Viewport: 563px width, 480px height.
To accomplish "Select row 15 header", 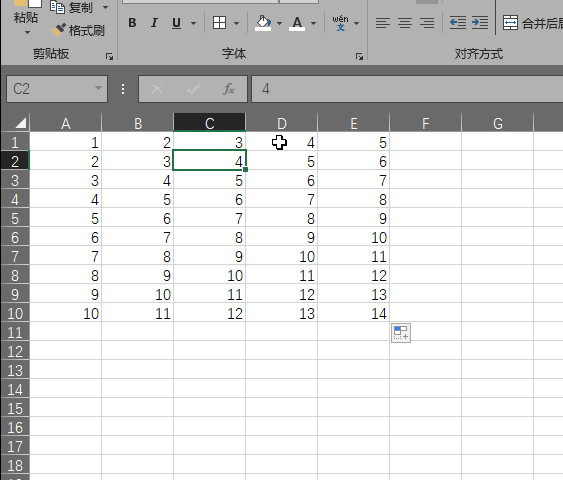I will pyautogui.click(x=15, y=408).
